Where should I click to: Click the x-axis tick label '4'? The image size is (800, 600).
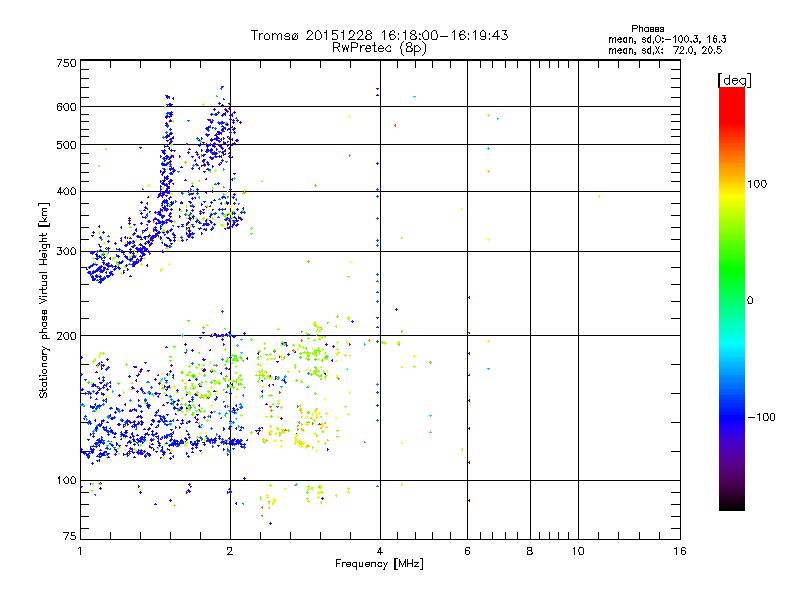click(380, 551)
